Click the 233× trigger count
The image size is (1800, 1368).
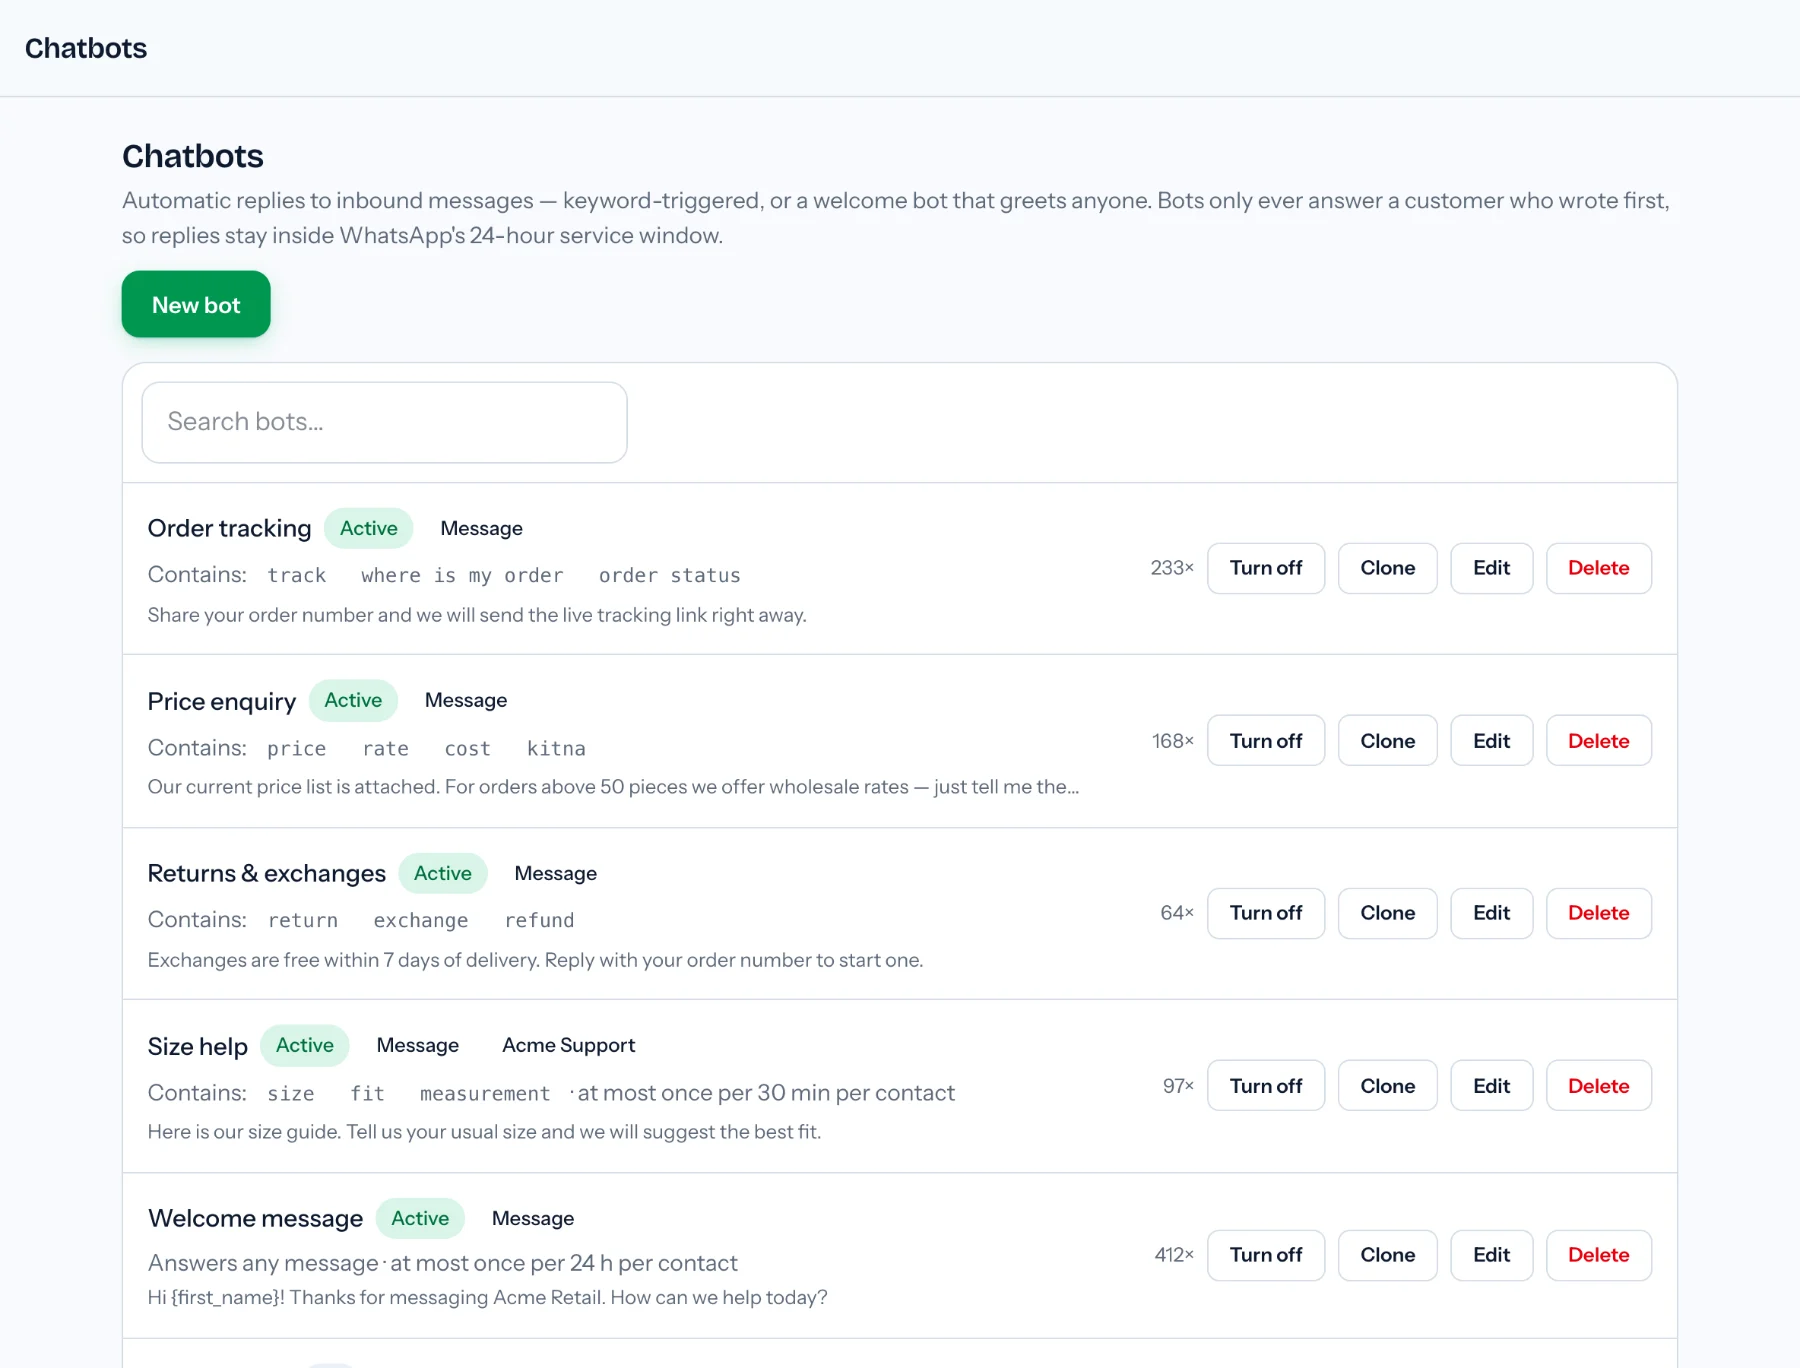tap(1172, 568)
